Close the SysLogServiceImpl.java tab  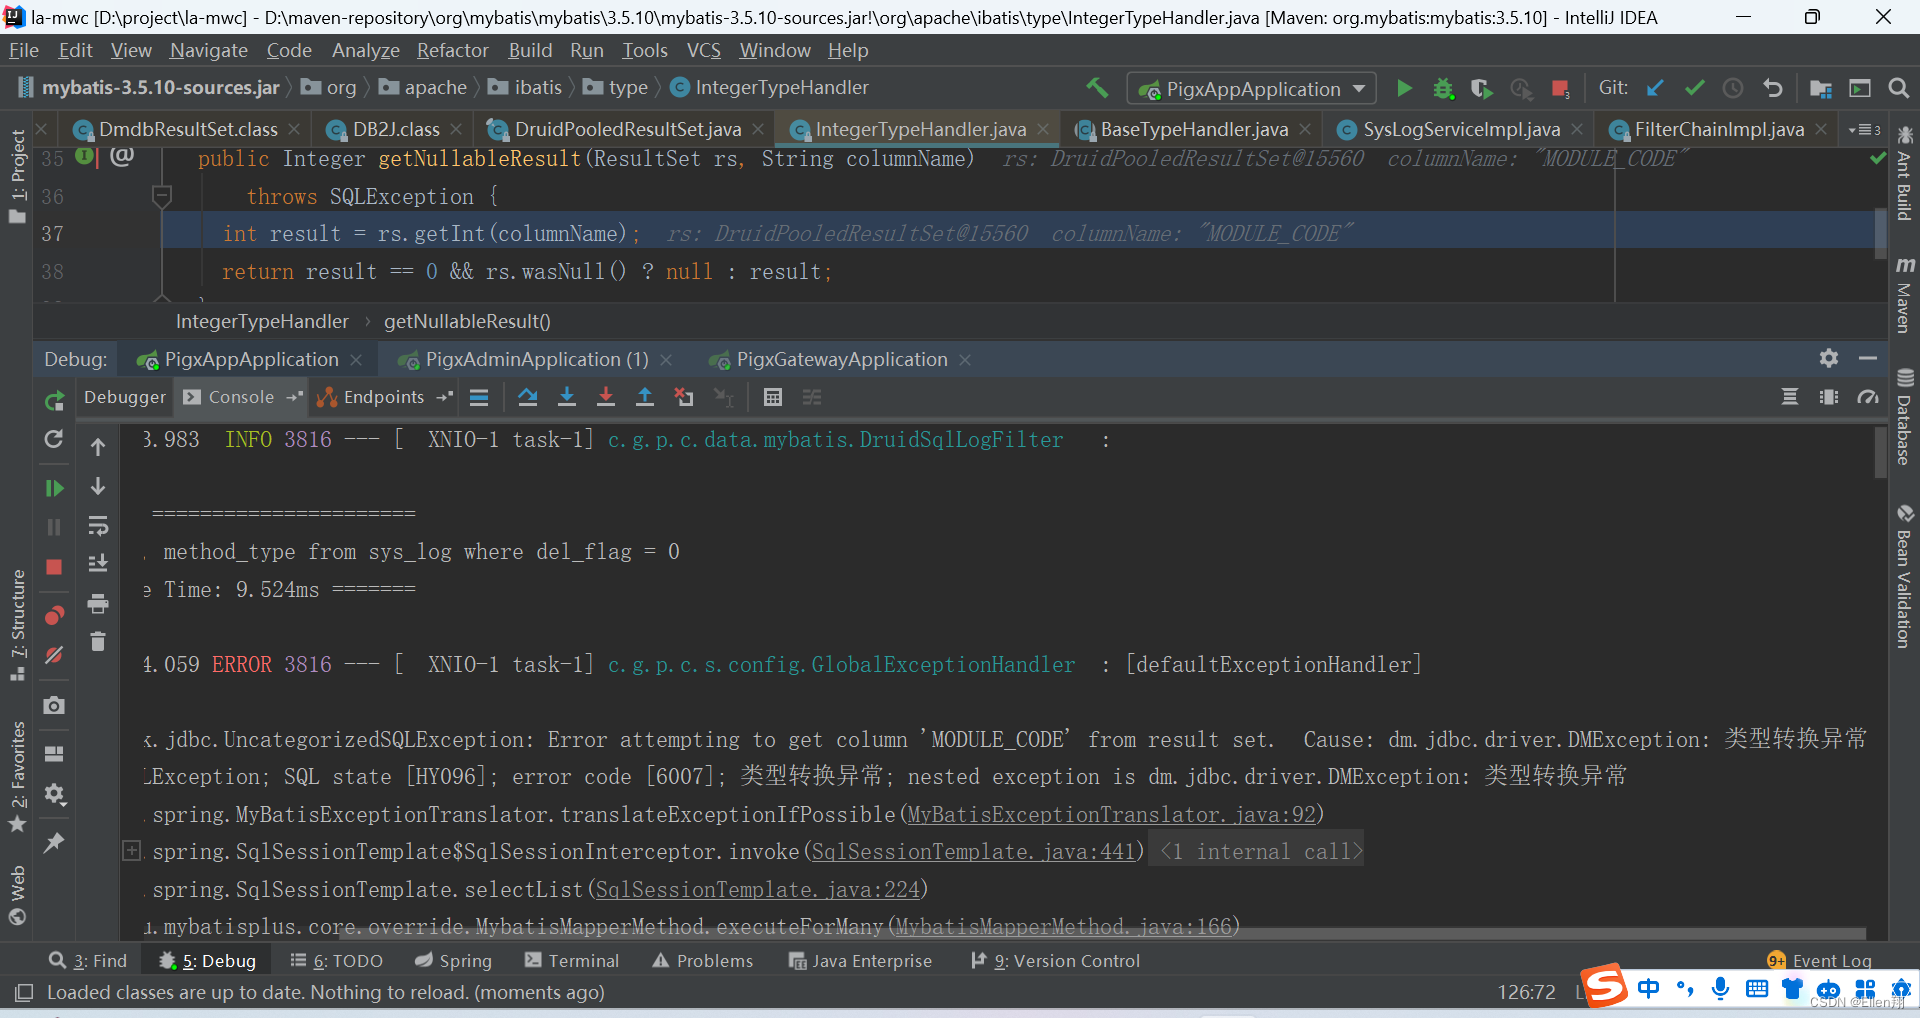[1576, 130]
